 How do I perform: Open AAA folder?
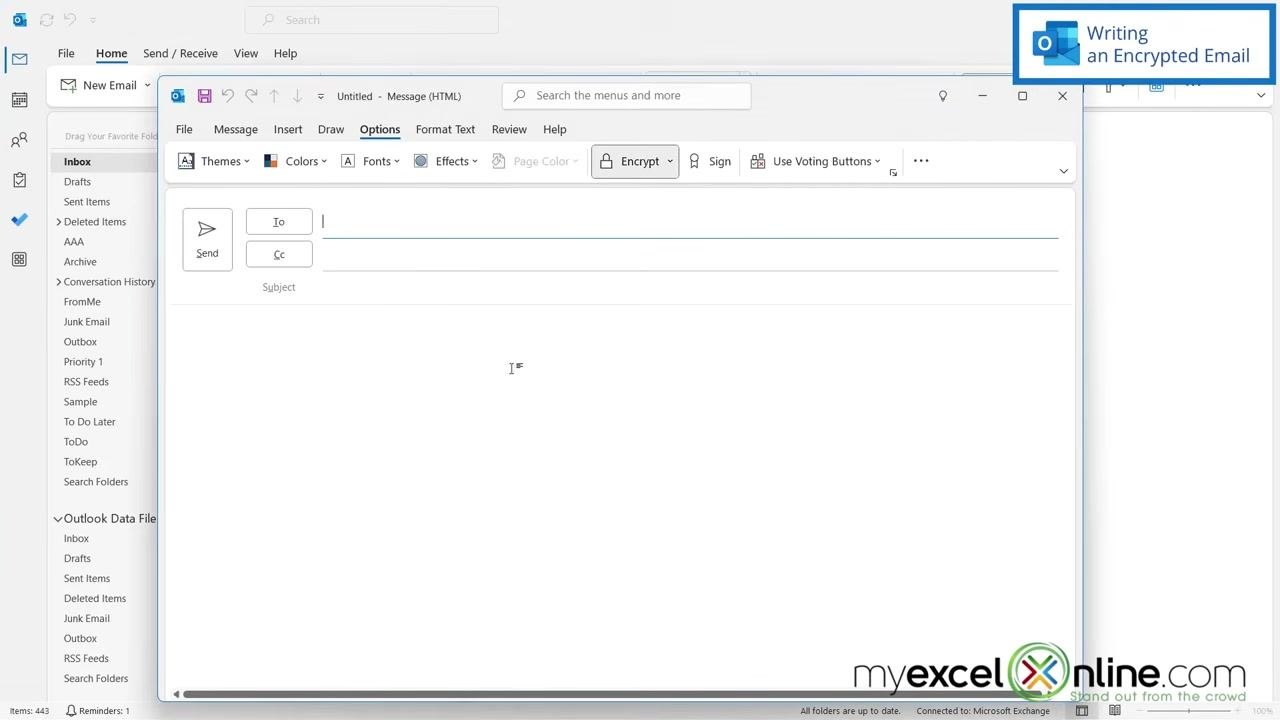click(74, 242)
